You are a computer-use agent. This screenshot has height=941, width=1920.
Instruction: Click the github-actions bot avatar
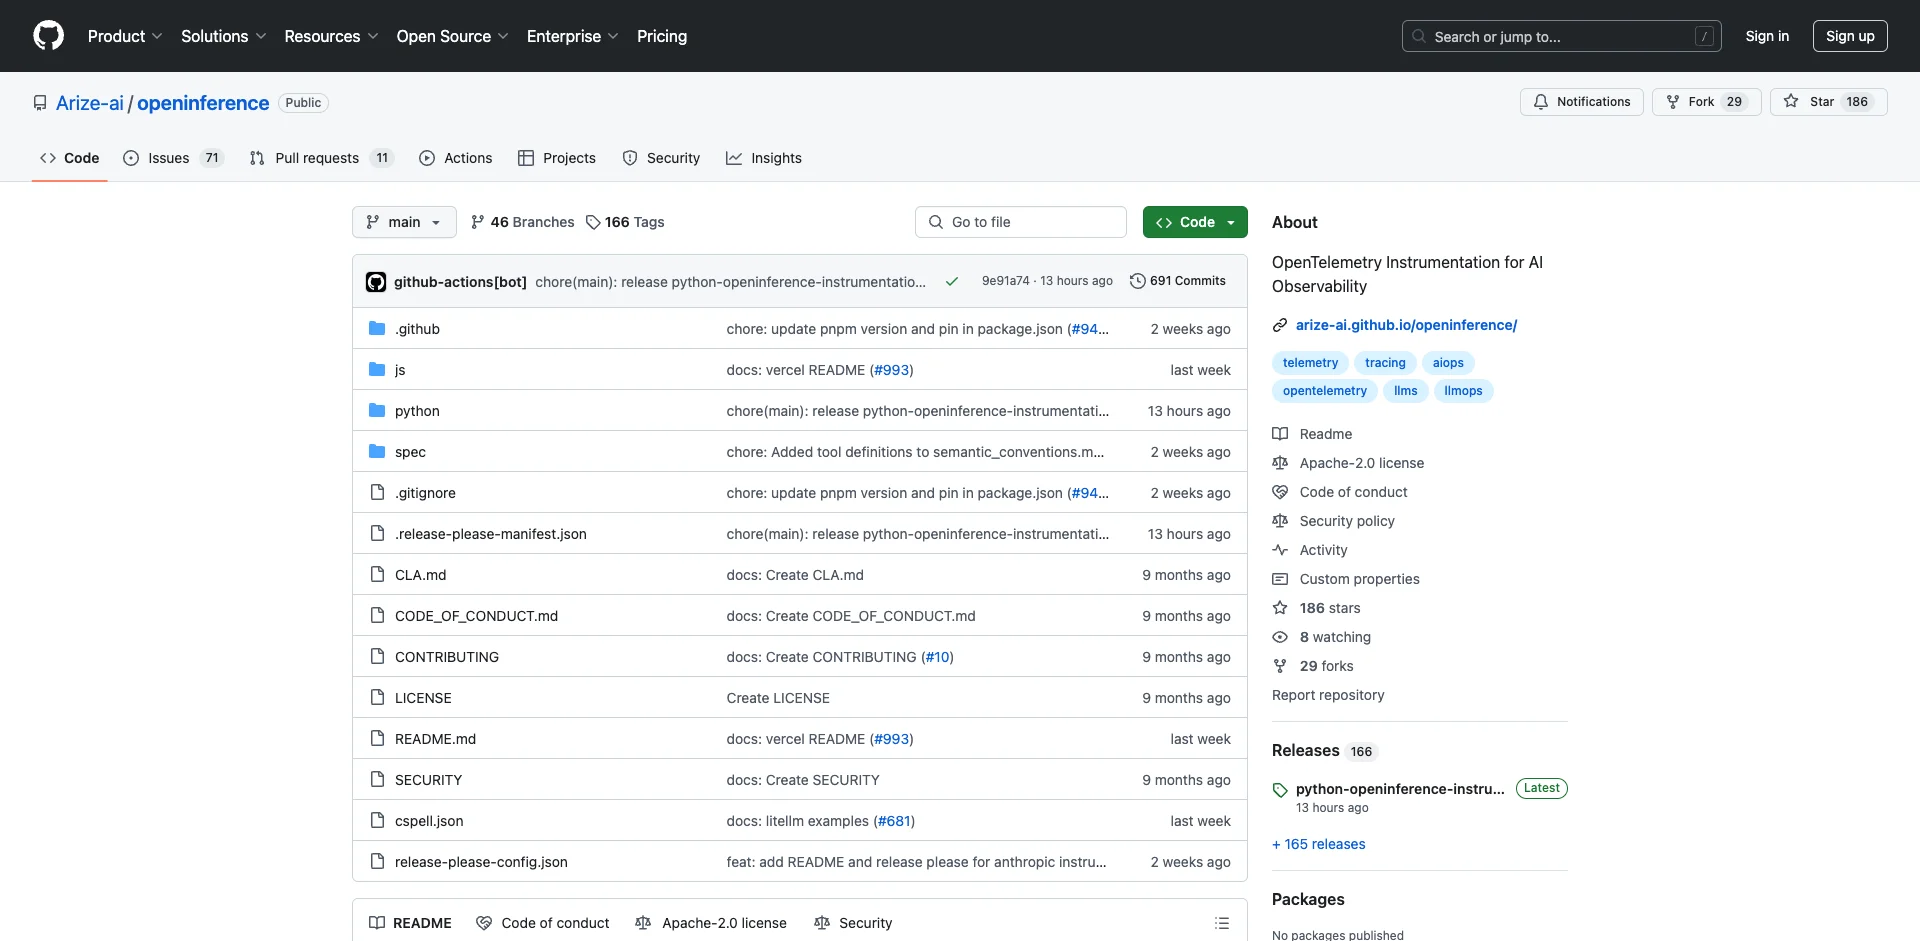click(x=376, y=282)
